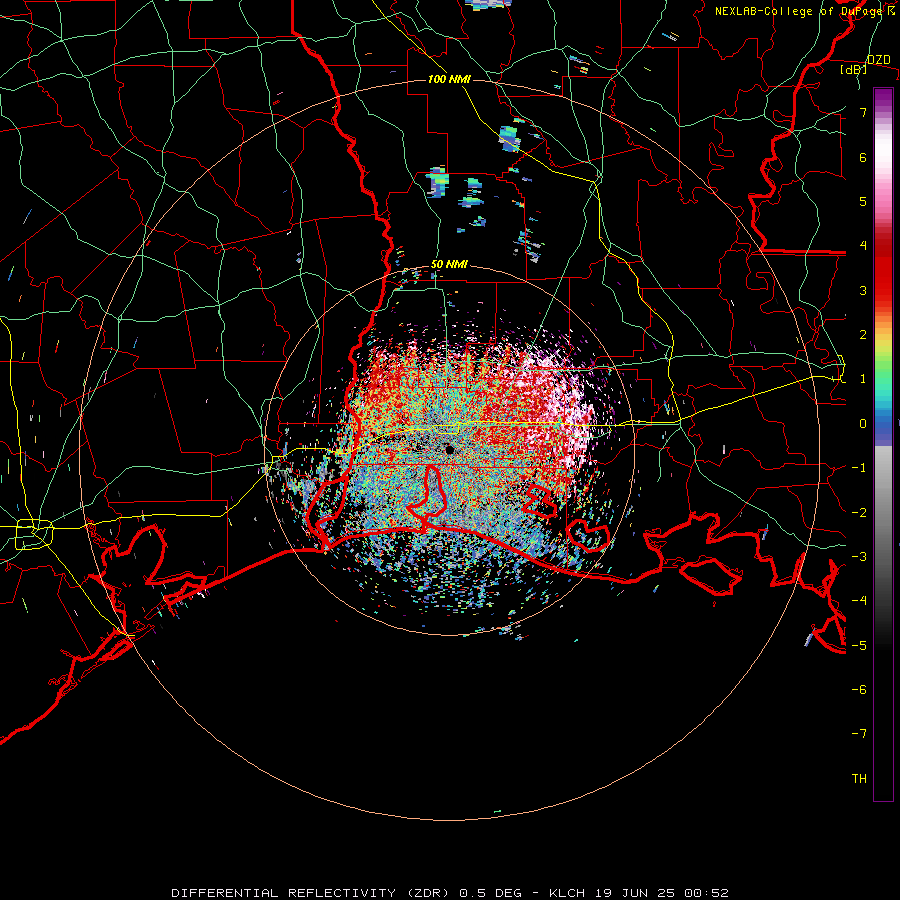Click the -2 value on the color scale
Screen dimensions: 900x900
pyautogui.click(x=859, y=512)
